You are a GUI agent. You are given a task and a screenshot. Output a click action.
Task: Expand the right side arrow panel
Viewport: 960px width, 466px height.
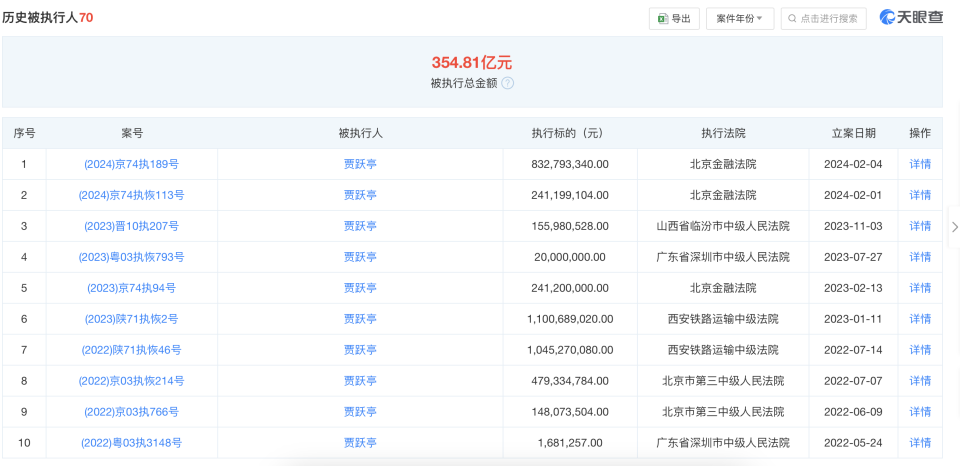point(954,227)
